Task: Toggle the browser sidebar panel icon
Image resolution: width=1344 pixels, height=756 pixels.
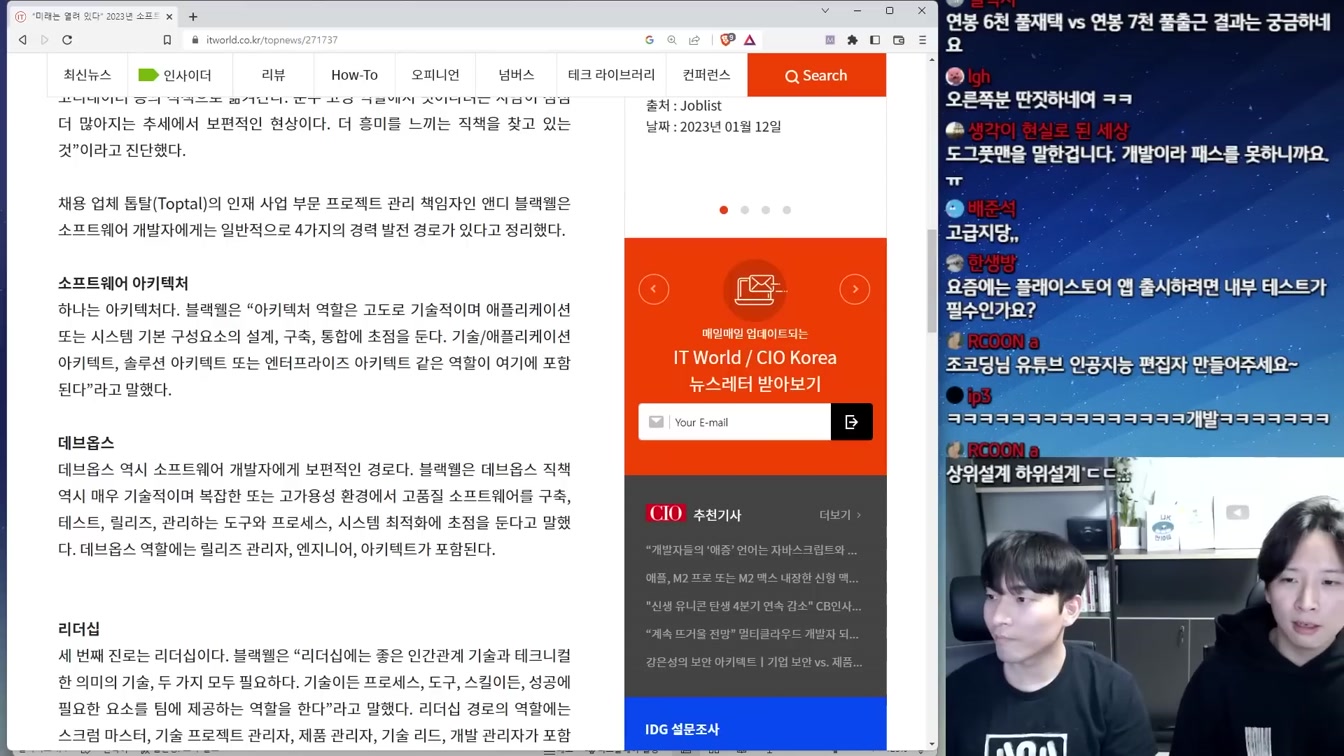Action: pos(875,40)
